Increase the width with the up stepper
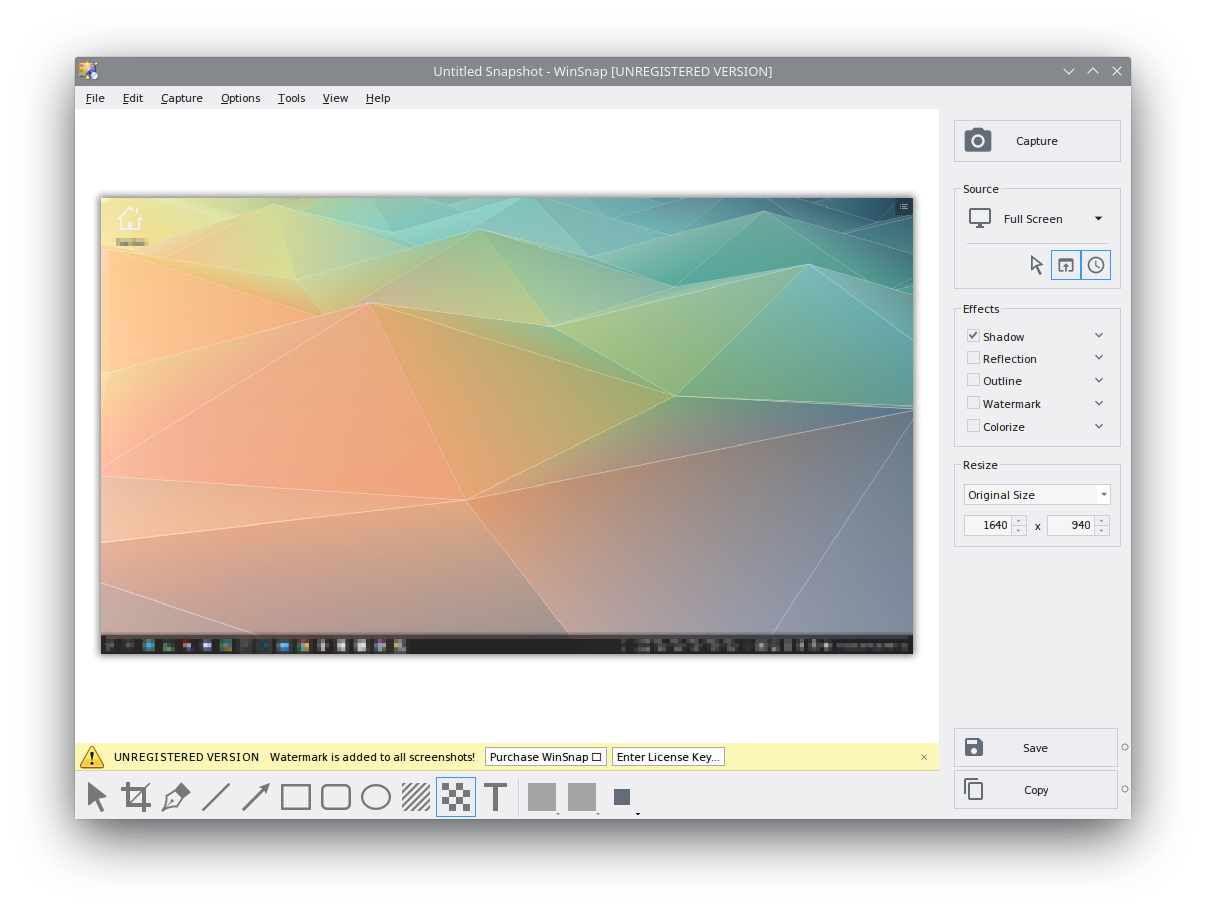Viewport: 1206px width, 912px height. tap(1019, 520)
